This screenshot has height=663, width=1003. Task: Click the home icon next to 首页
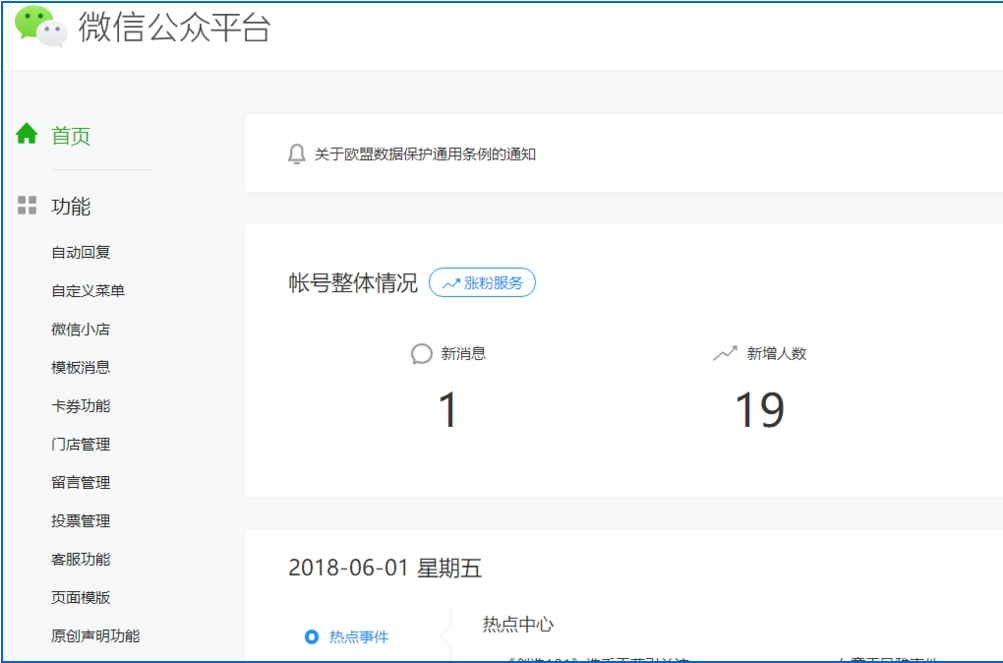[x=26, y=135]
